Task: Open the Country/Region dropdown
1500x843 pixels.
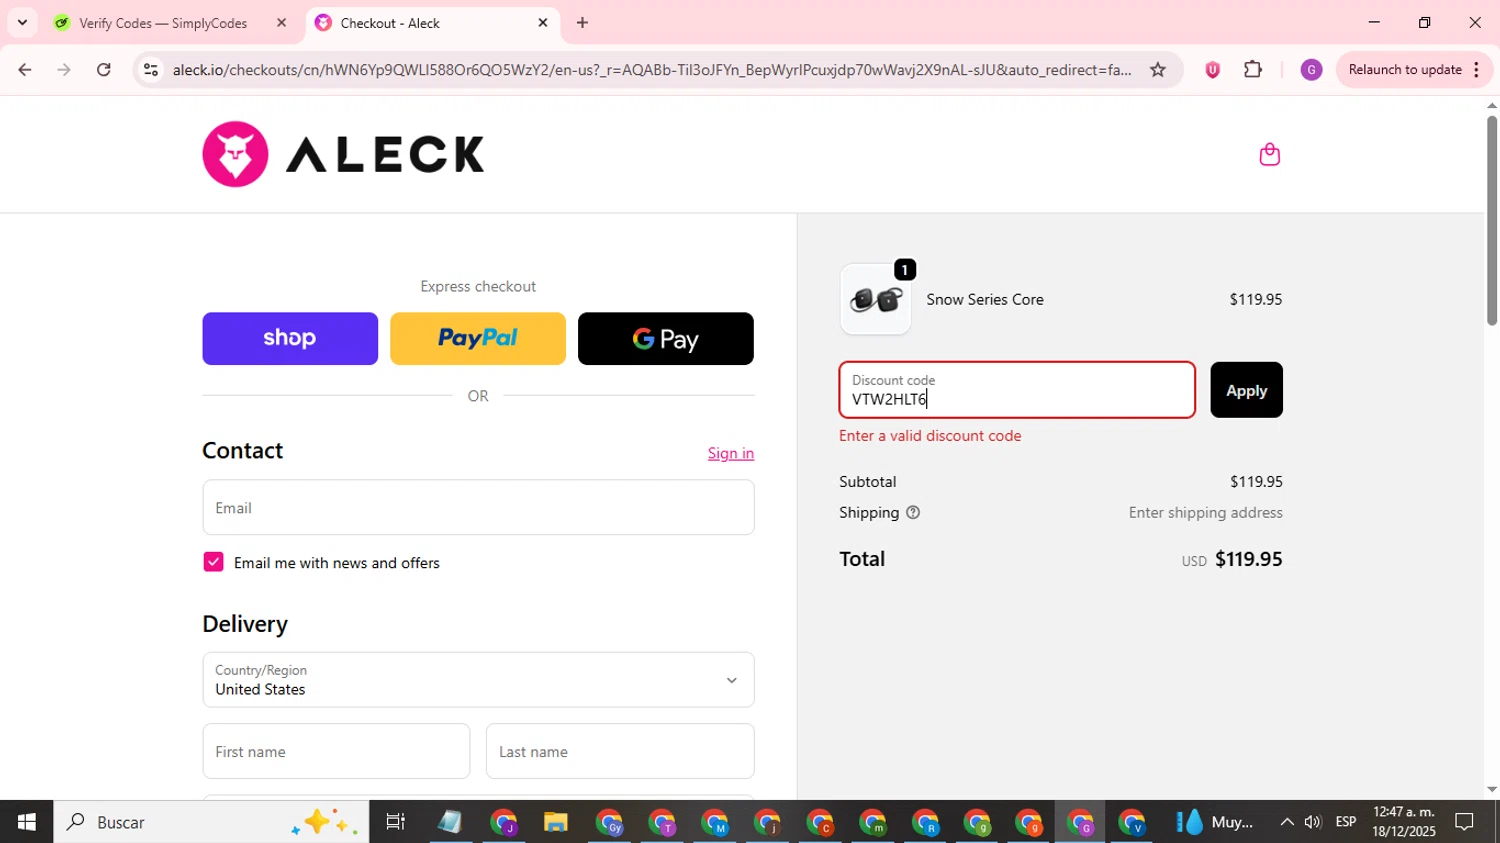Action: pos(478,680)
